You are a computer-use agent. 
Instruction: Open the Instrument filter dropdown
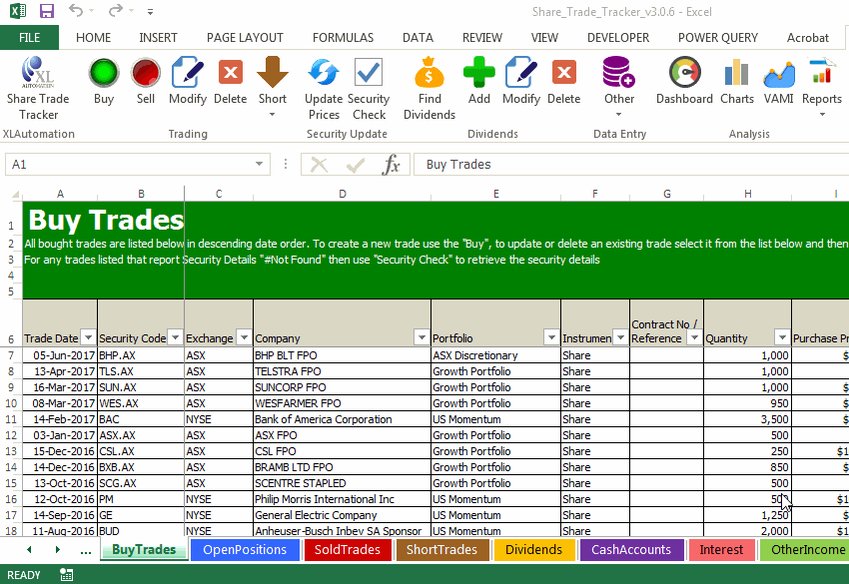point(621,337)
